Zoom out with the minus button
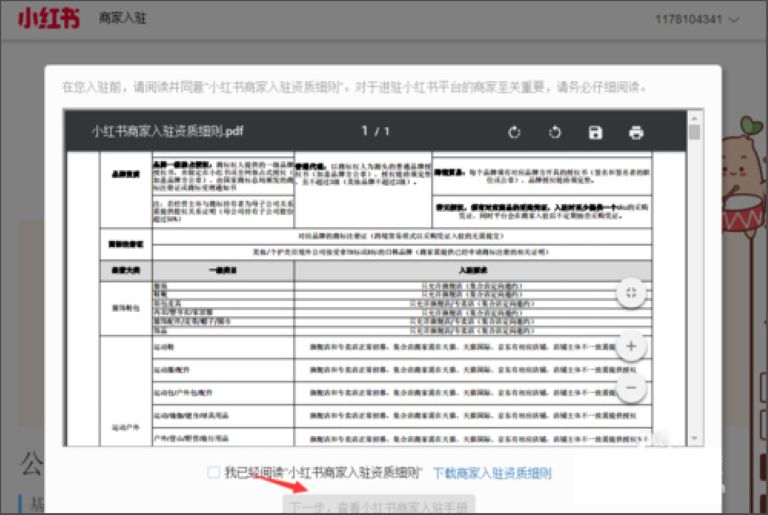 point(631,388)
